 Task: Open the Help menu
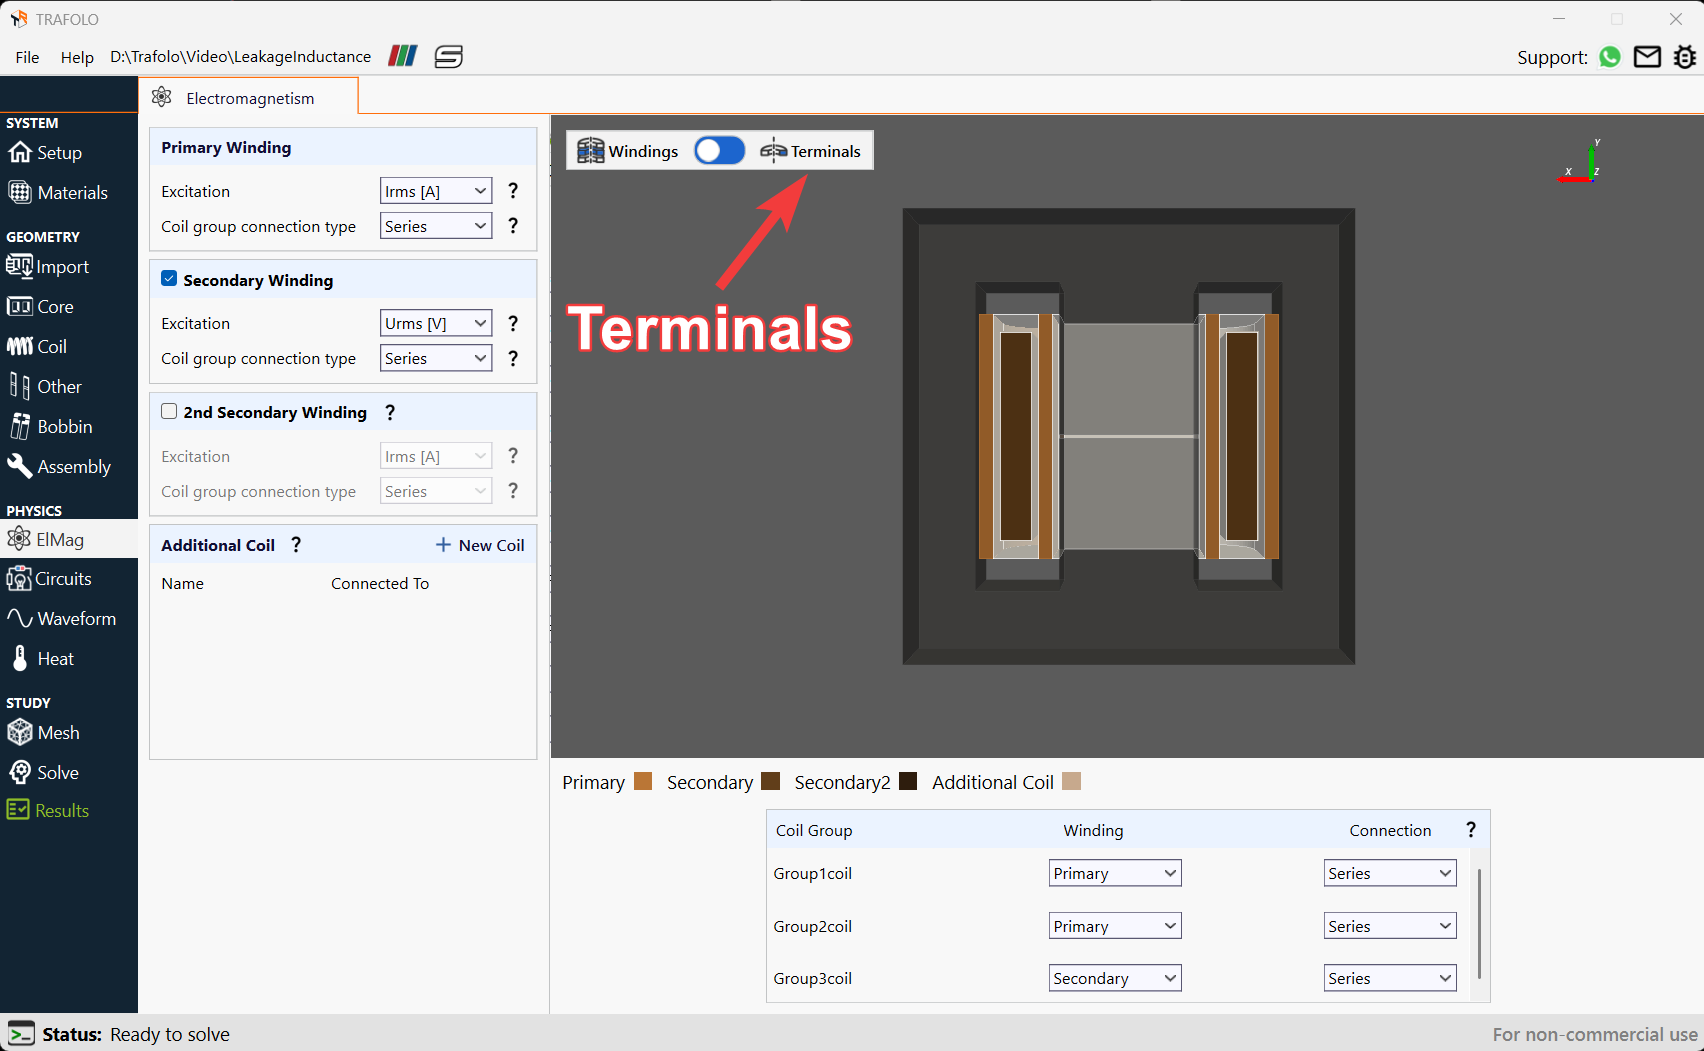click(x=77, y=57)
